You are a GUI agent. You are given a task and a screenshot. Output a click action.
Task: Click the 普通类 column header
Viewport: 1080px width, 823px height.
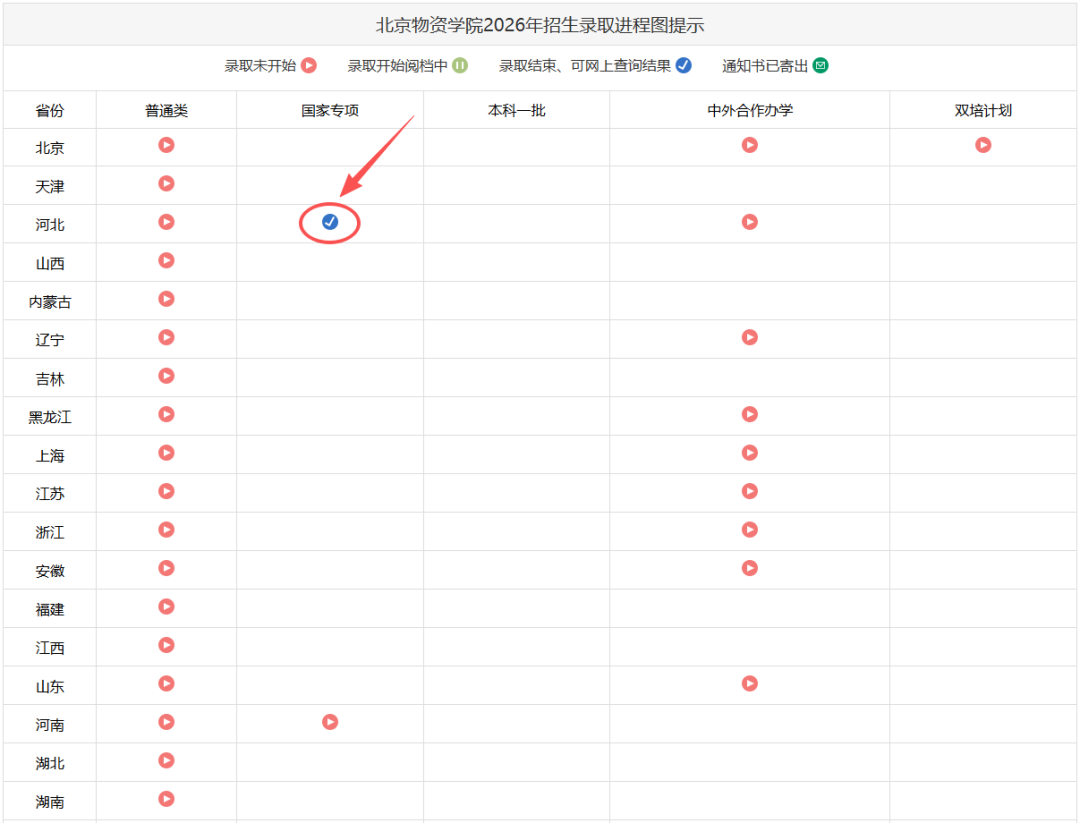166,111
